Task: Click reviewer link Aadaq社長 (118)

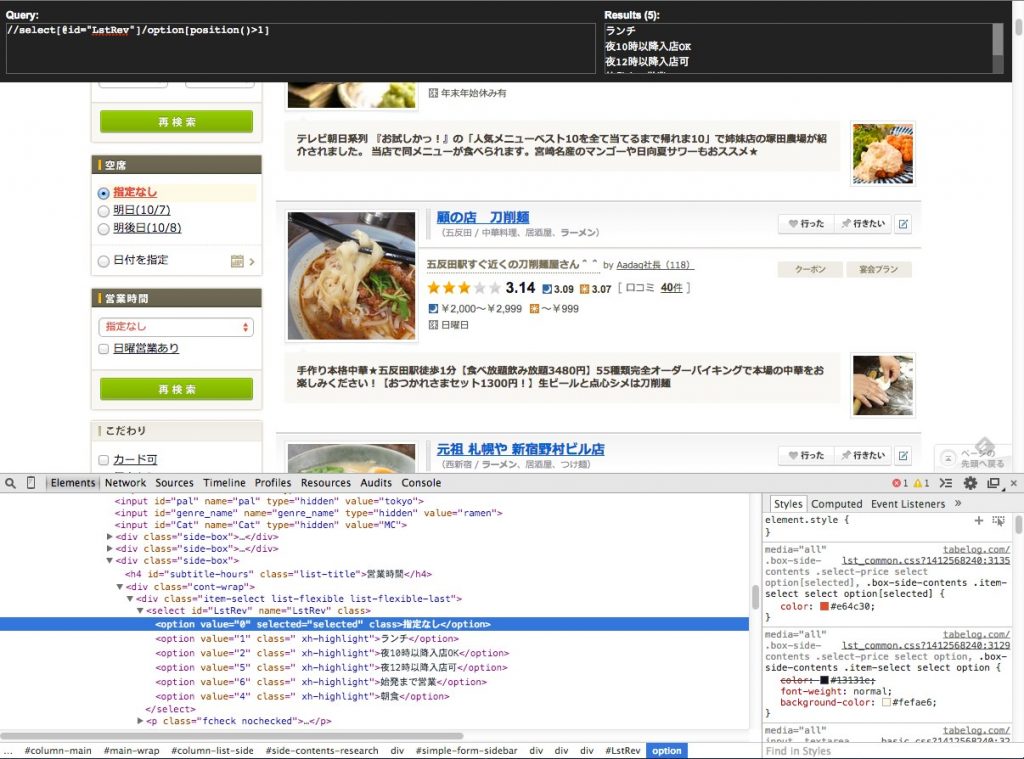Action: 655,265
